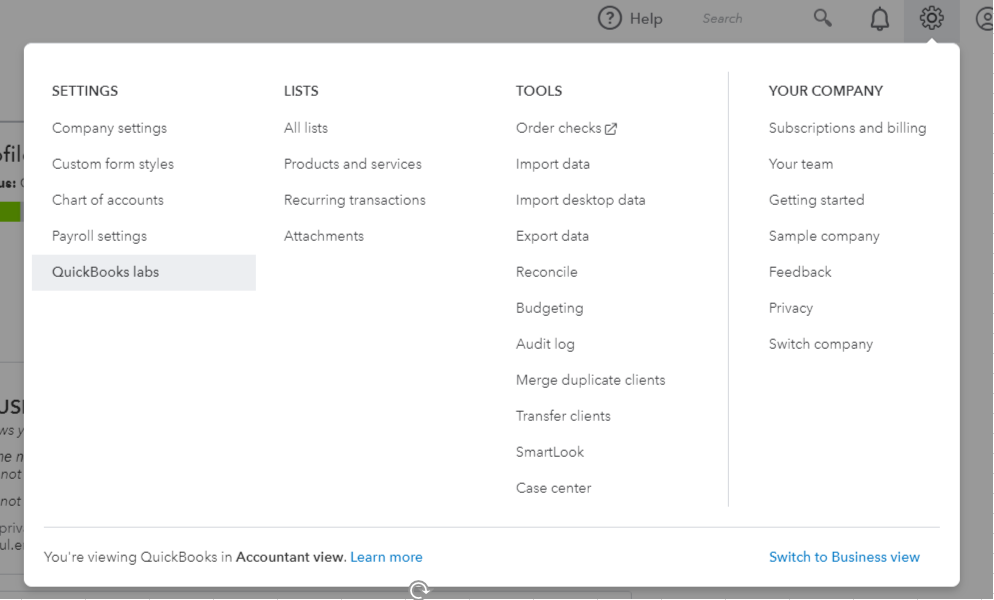Viewport: 994px width, 600px height.
Task: Click the Help question mark icon
Action: click(x=610, y=18)
